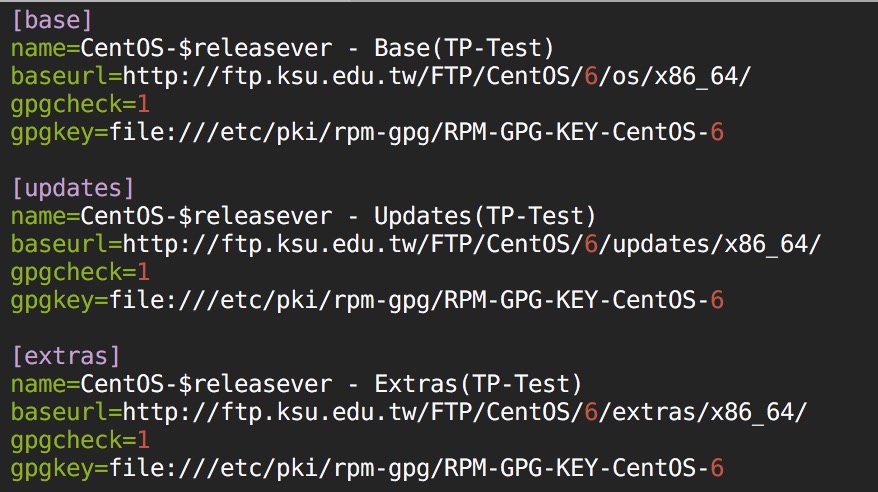The image size is (878, 492).
Task: Click the baseurl ending in /extras/x86_64/
Action: click(465, 413)
